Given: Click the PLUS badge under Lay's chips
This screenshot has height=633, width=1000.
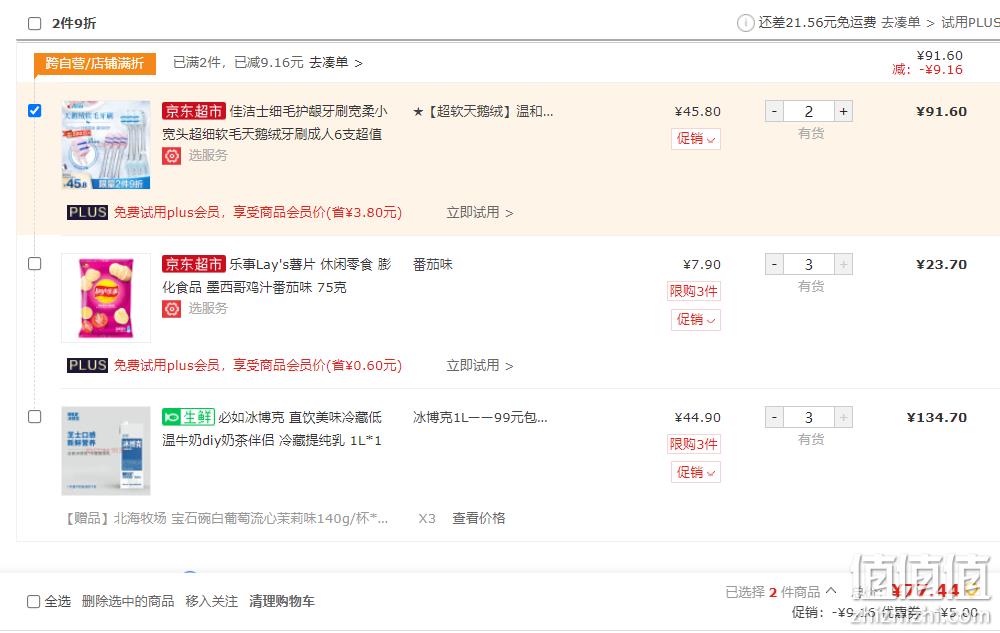Looking at the screenshot, I should [x=87, y=365].
